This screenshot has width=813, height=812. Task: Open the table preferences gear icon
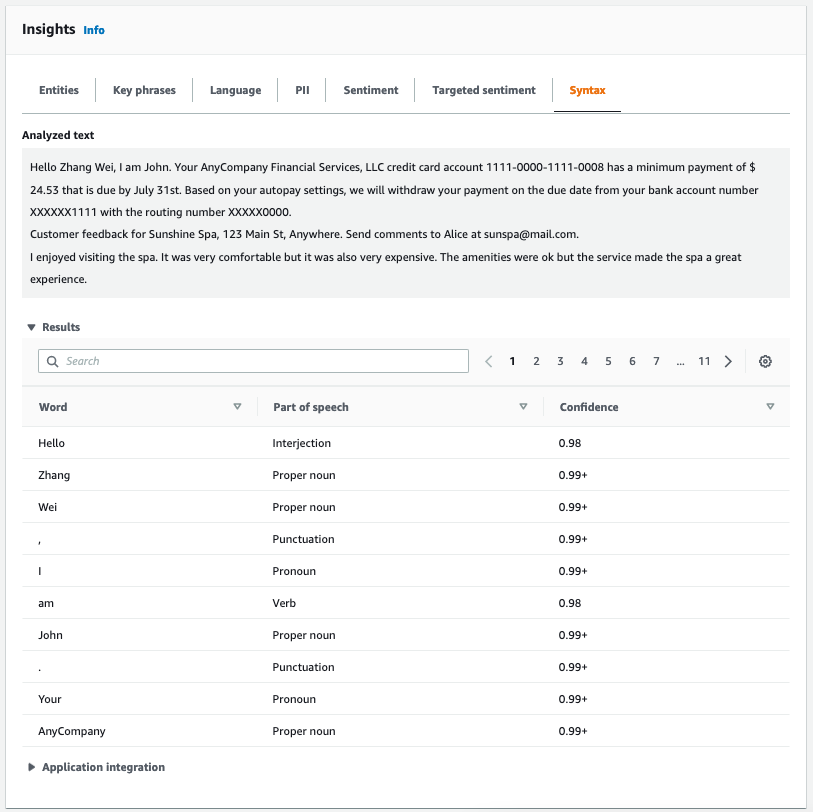[765, 361]
